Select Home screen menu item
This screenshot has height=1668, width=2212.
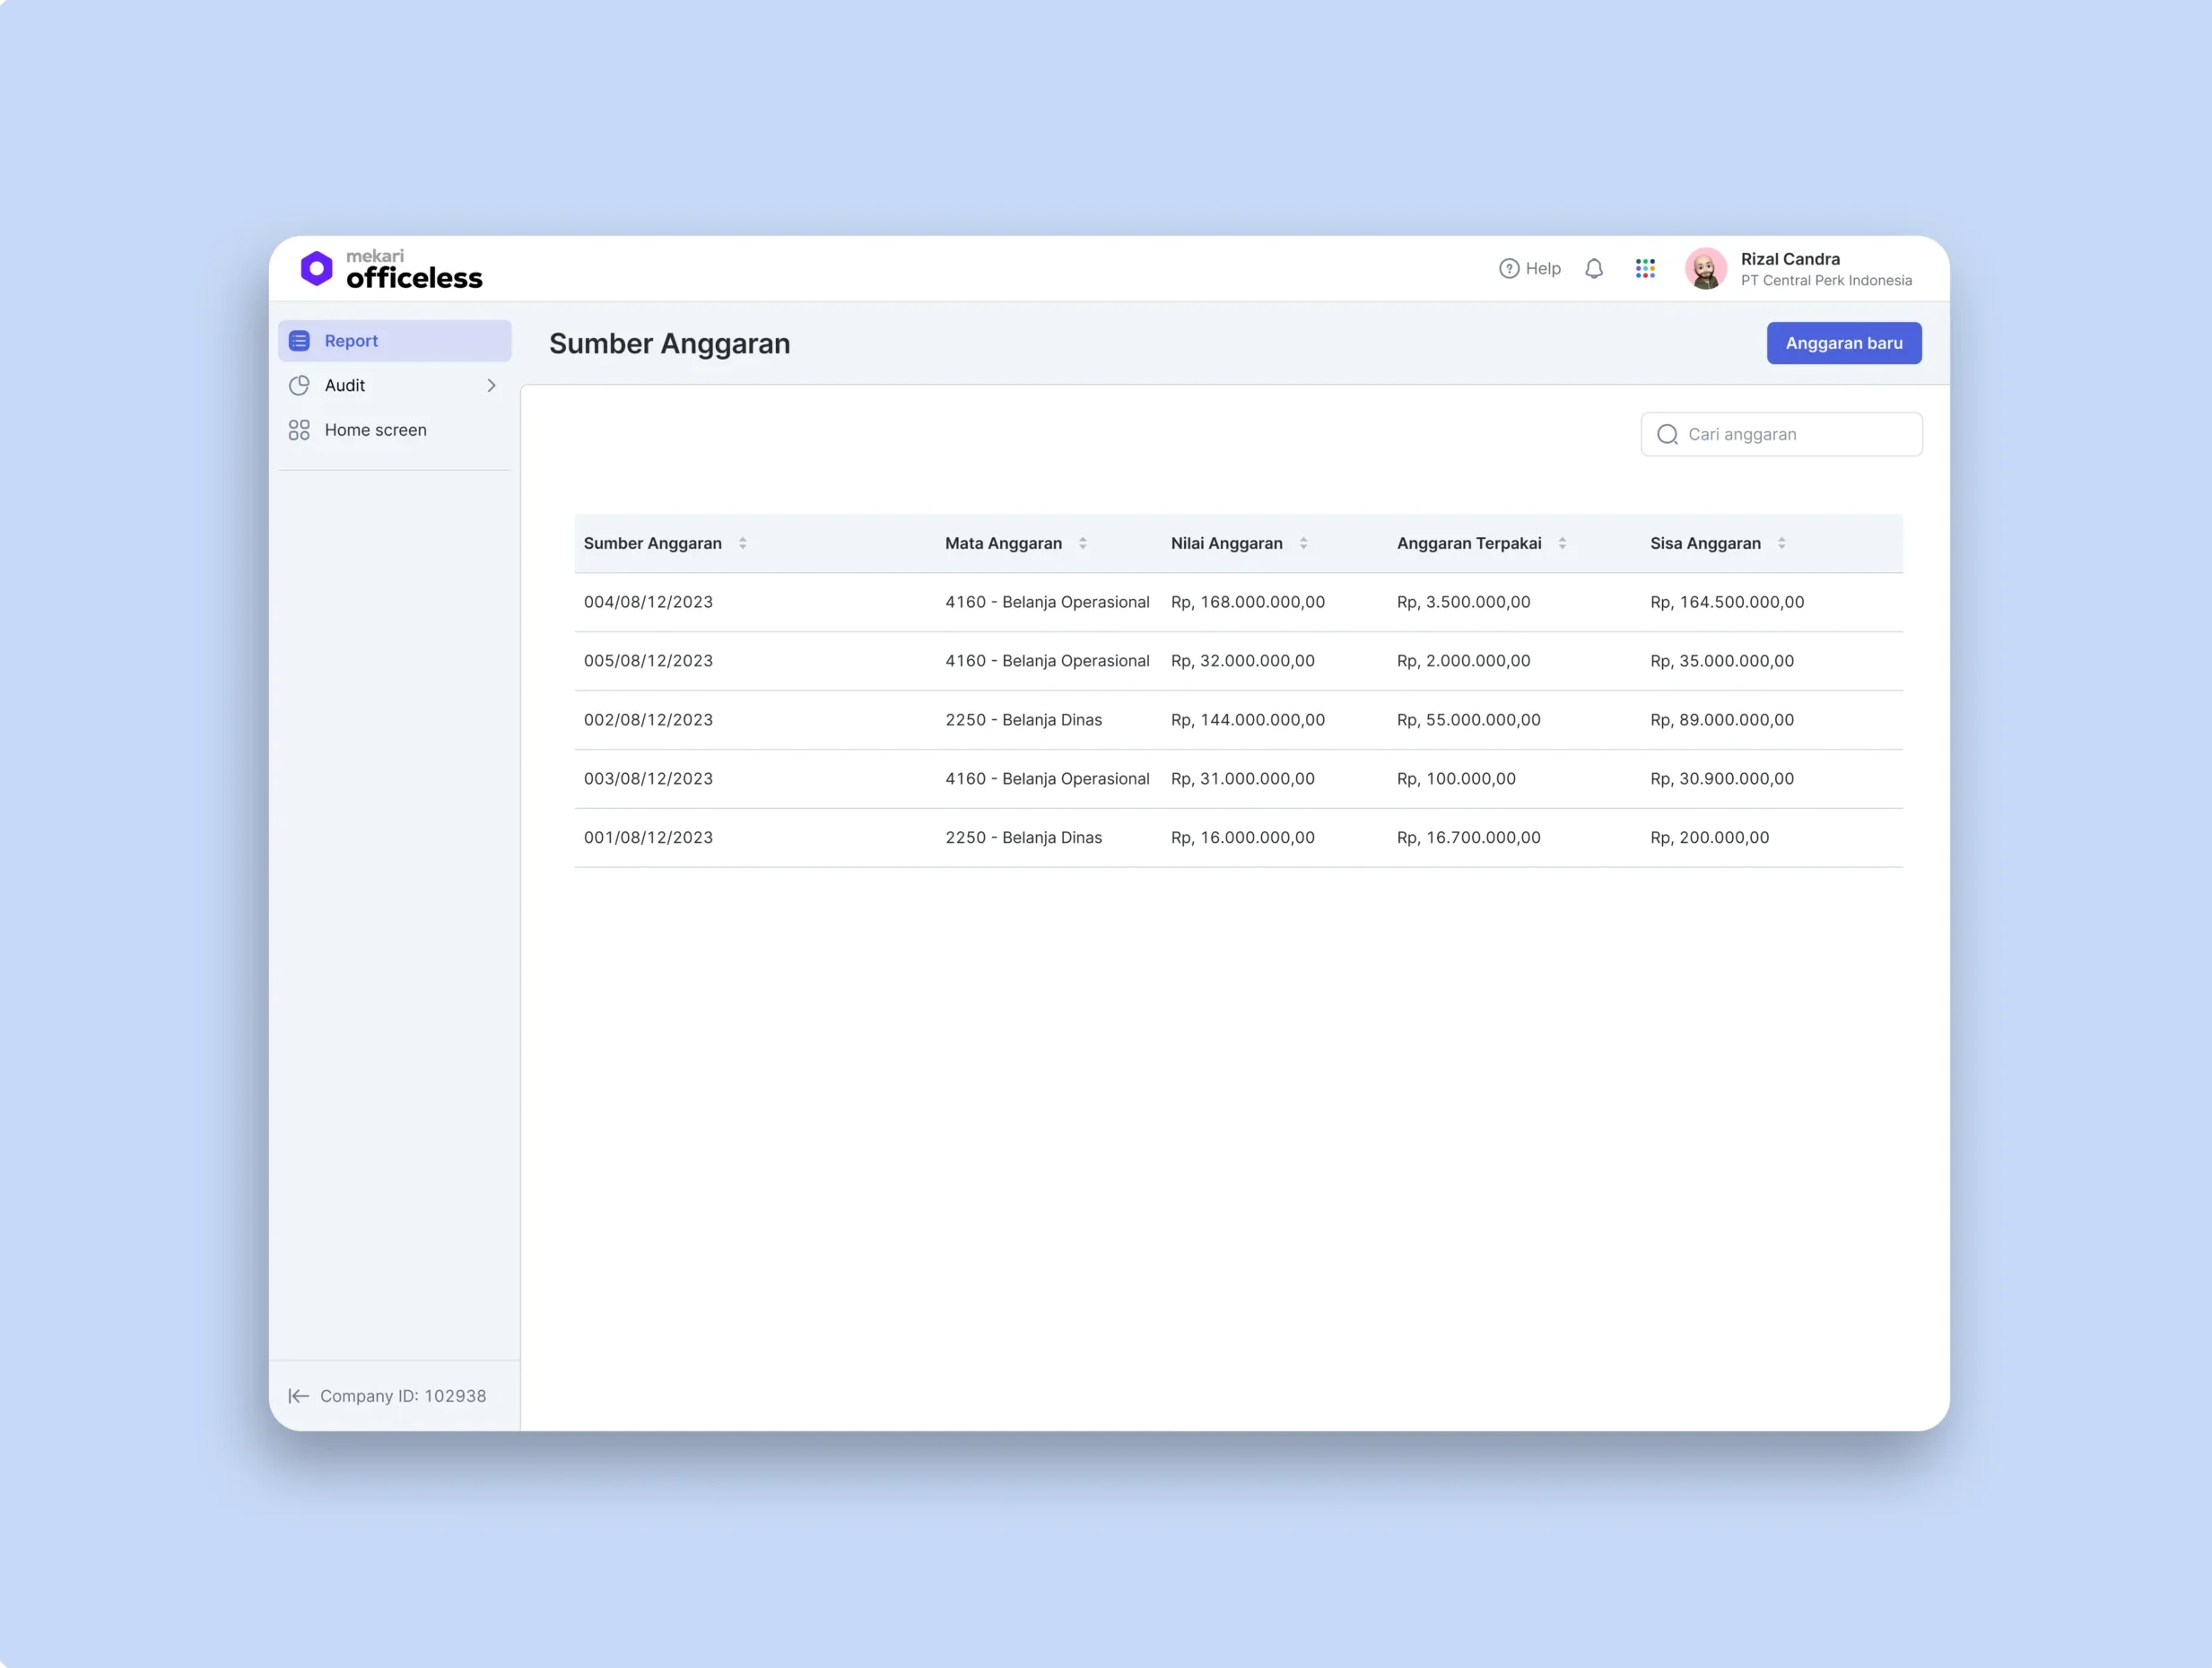(x=375, y=430)
